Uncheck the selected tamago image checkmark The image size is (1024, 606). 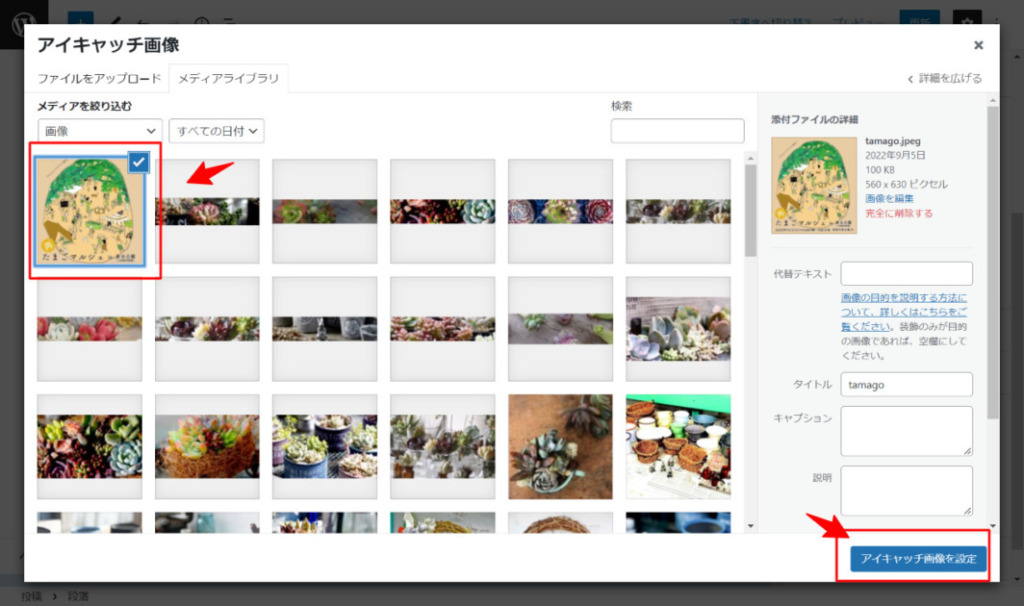(x=139, y=162)
